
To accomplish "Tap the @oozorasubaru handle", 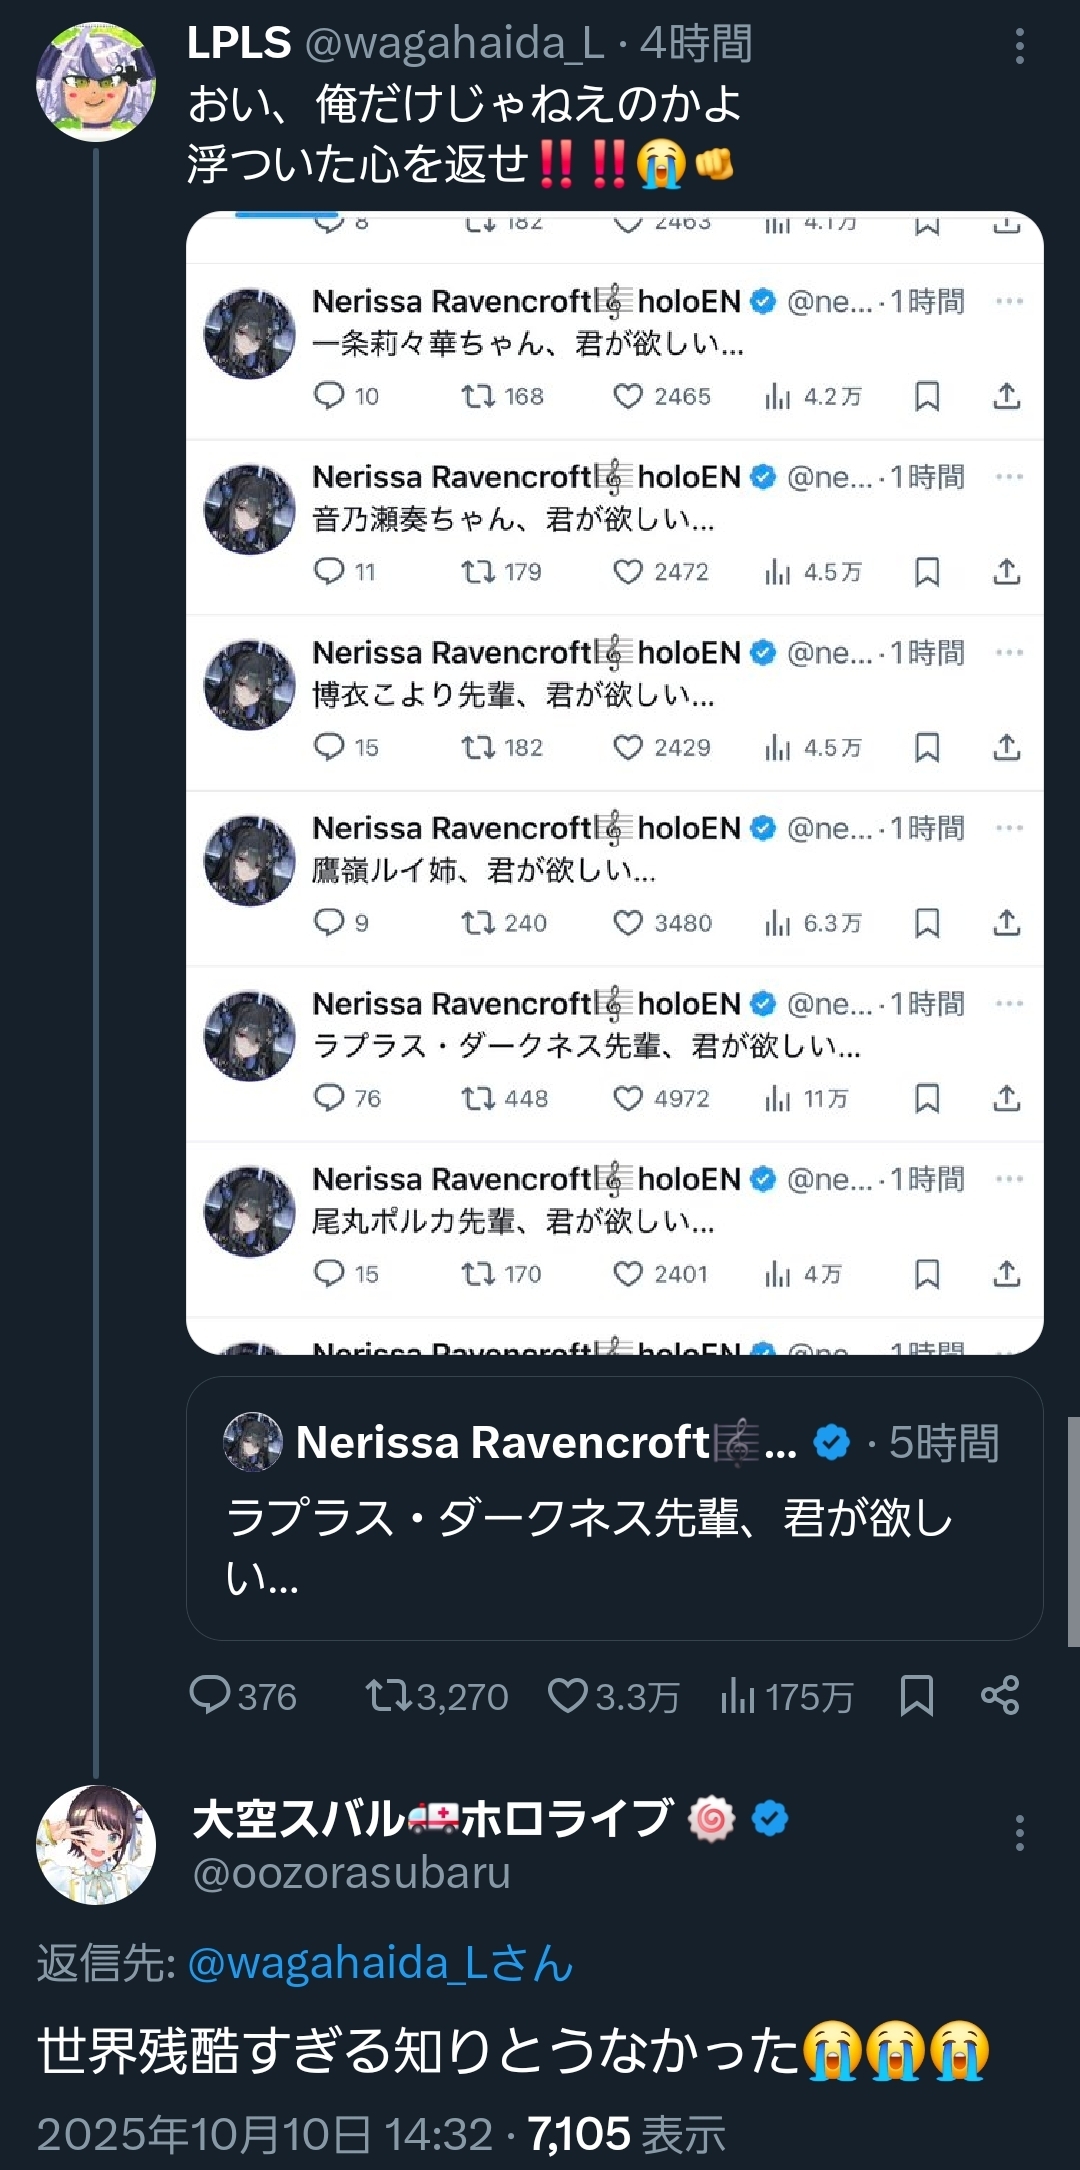I will pos(351,1873).
